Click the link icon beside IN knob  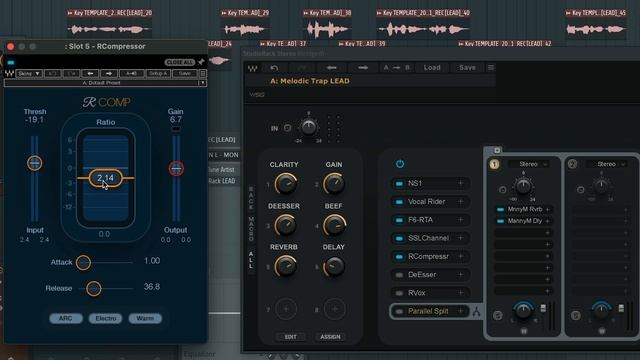(x=287, y=128)
